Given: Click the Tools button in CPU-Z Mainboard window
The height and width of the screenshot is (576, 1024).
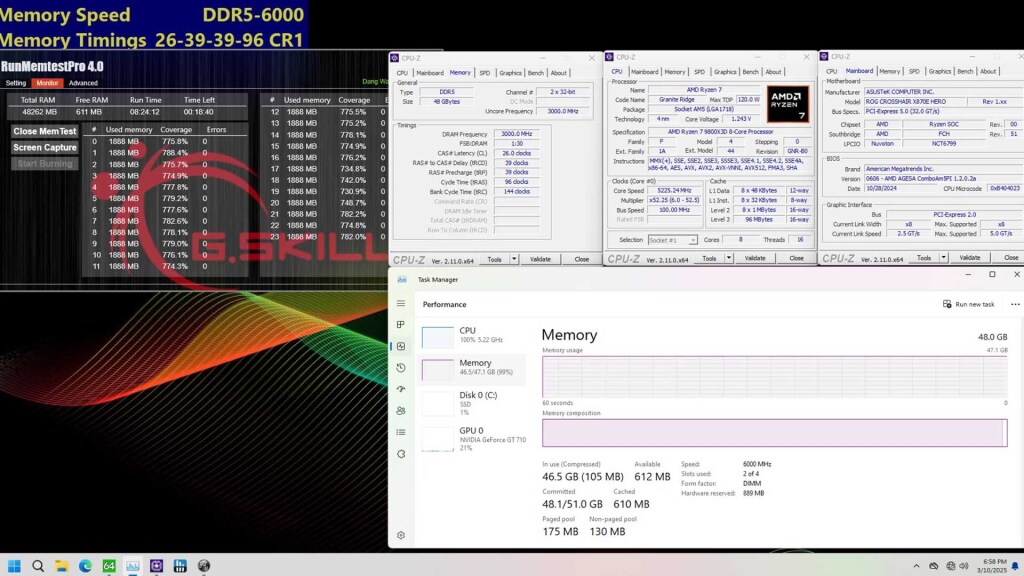Looking at the screenshot, I should point(923,257).
